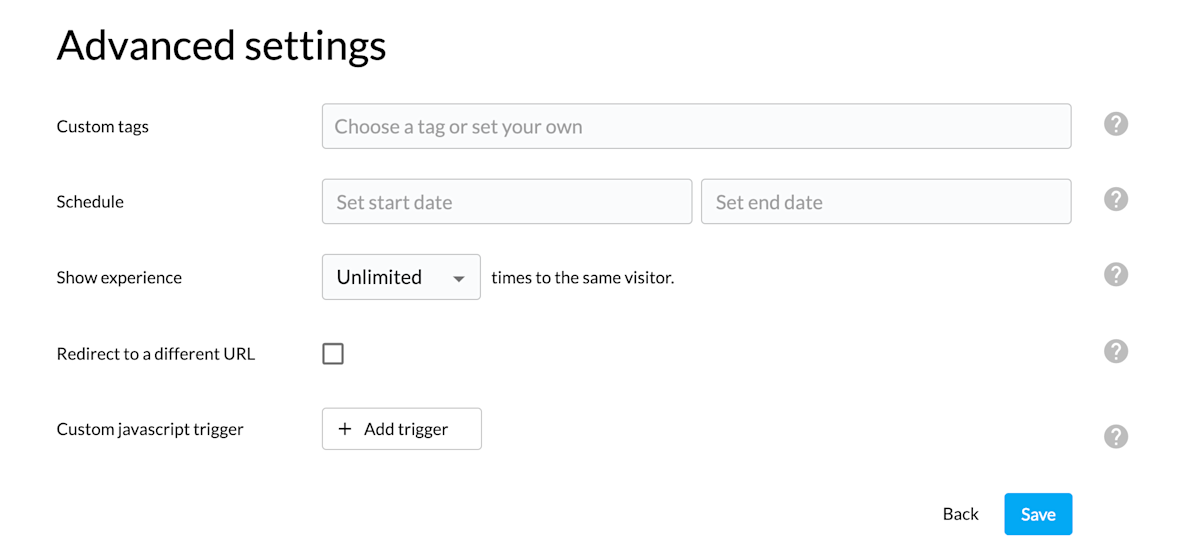This screenshot has height=556, width=1200.
Task: Click the Add trigger button
Action: 401,429
